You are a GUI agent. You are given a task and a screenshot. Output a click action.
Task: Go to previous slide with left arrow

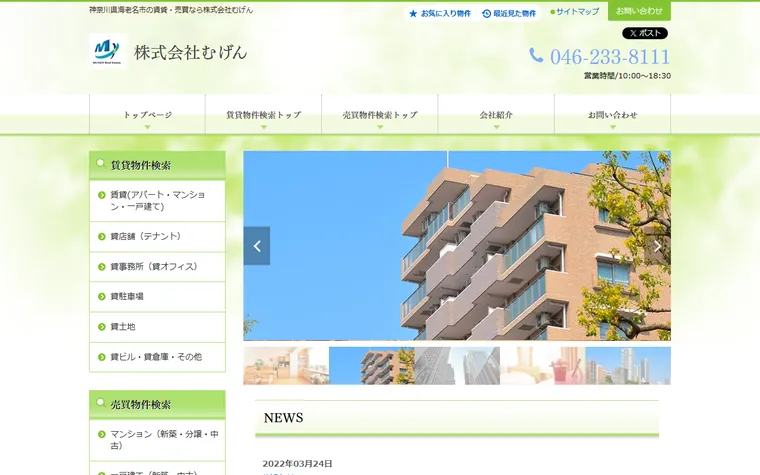[x=257, y=246]
